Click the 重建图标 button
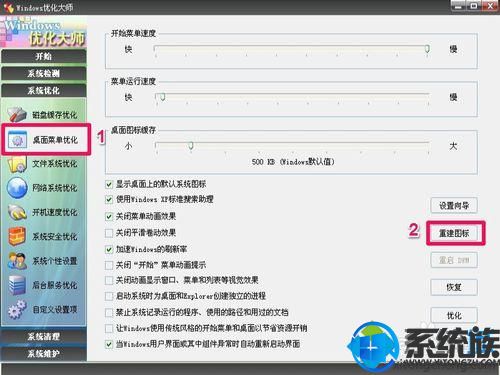 454,233
